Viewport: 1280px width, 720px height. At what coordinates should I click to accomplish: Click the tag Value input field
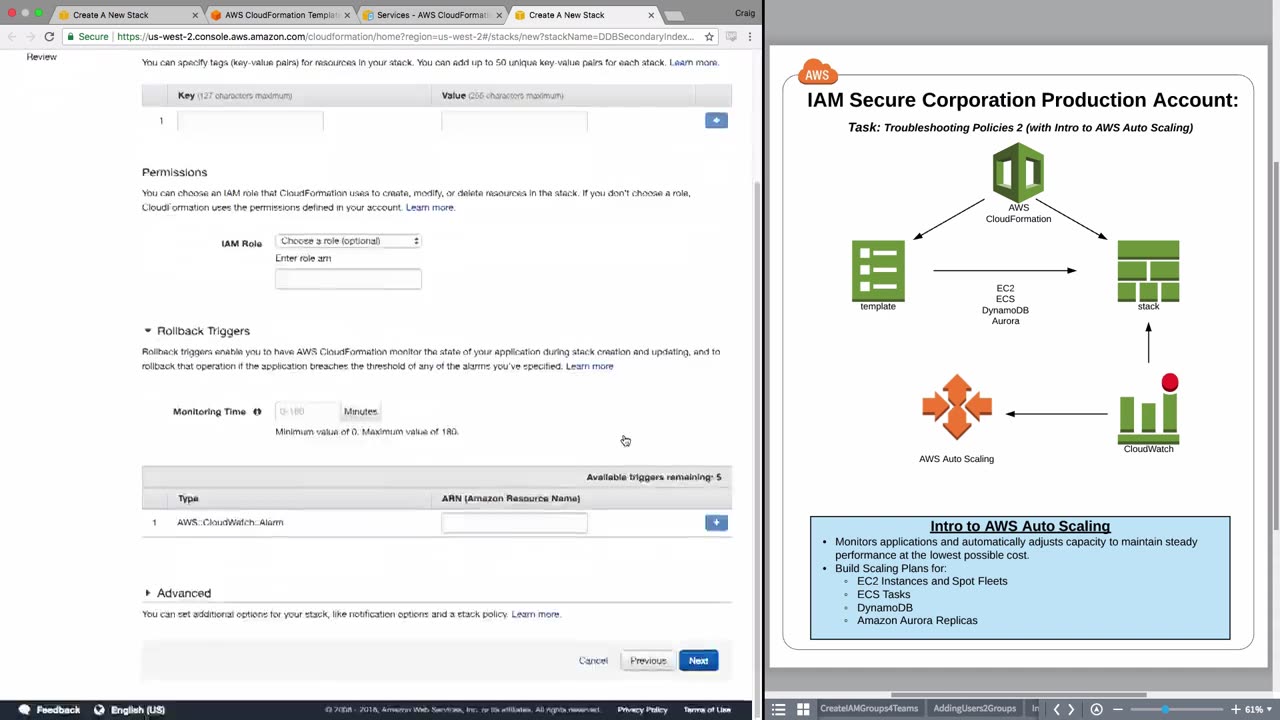pyautogui.click(x=514, y=121)
